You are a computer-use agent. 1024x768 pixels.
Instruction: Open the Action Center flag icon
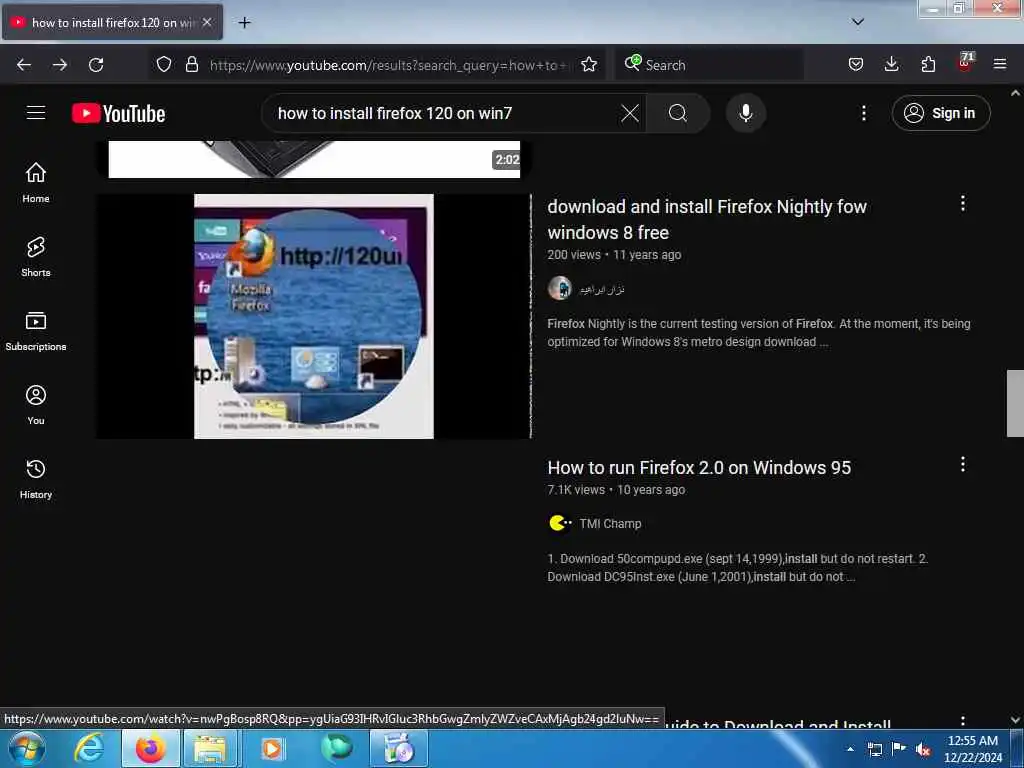coord(899,749)
